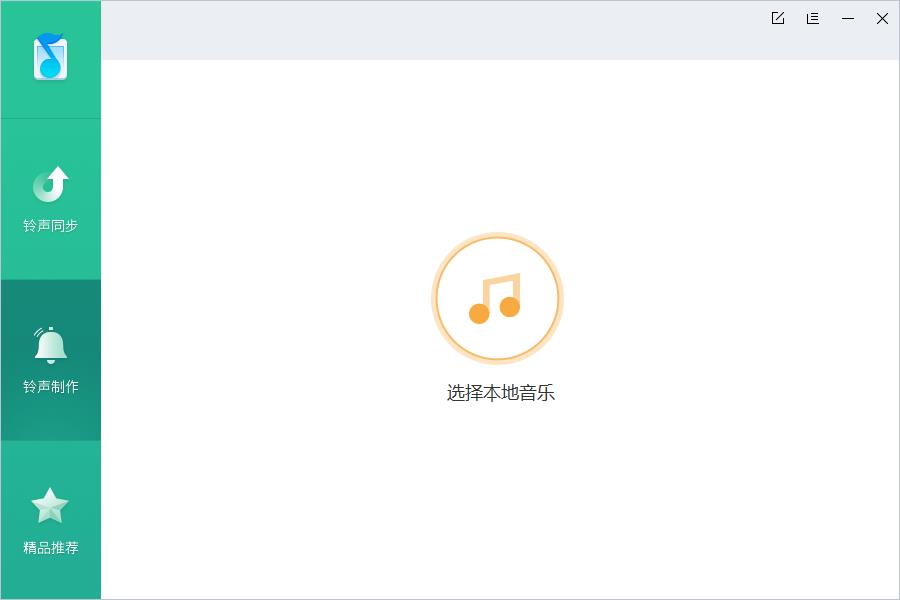Click the 精品推荐 text label
The height and width of the screenshot is (600, 900).
[51, 548]
